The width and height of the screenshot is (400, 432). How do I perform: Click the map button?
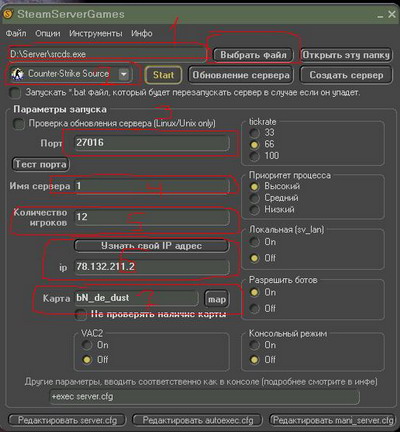tap(217, 299)
